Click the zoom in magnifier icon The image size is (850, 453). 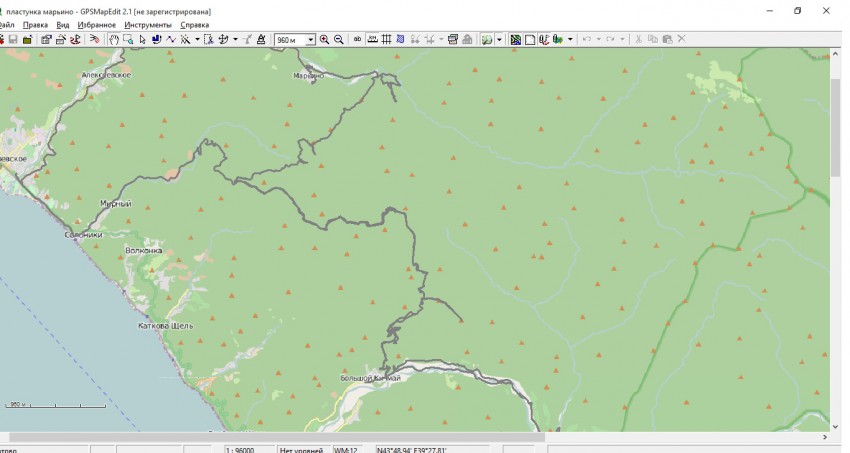[325, 40]
